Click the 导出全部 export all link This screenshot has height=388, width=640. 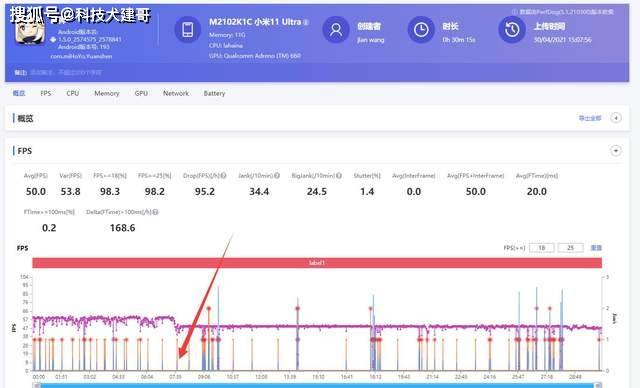coord(590,118)
